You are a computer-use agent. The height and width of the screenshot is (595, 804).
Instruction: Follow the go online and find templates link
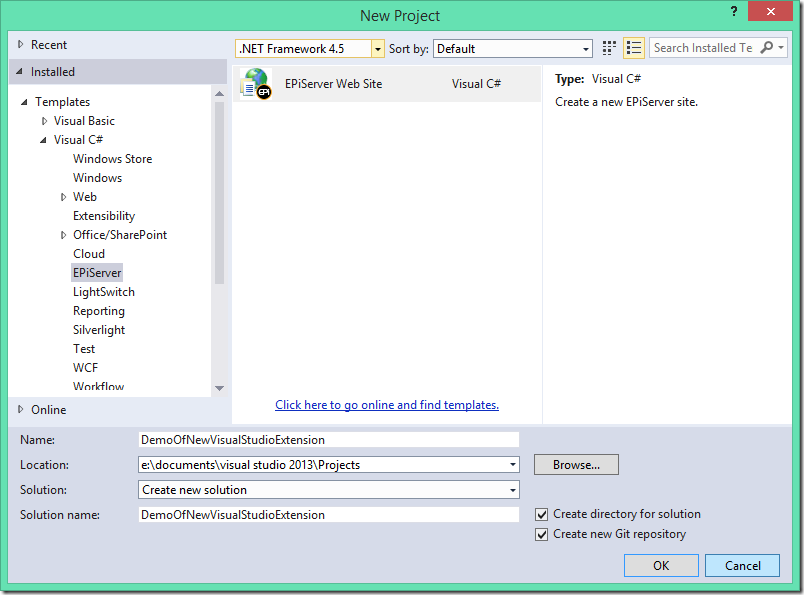pyautogui.click(x=387, y=405)
